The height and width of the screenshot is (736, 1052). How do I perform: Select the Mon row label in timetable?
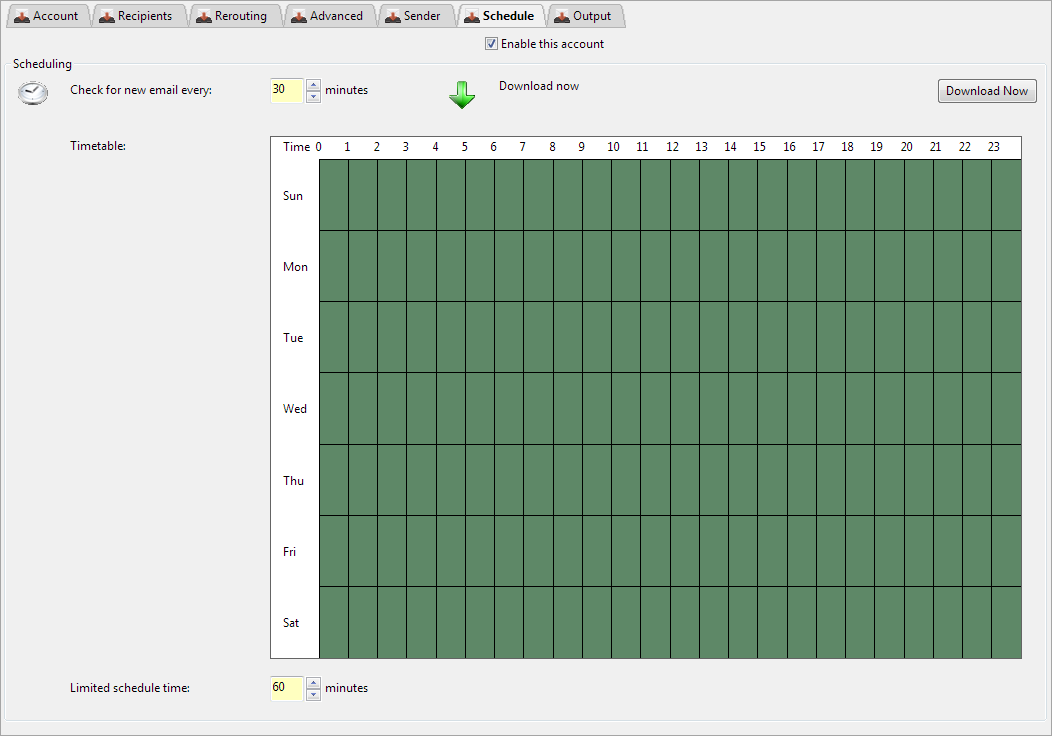point(295,267)
